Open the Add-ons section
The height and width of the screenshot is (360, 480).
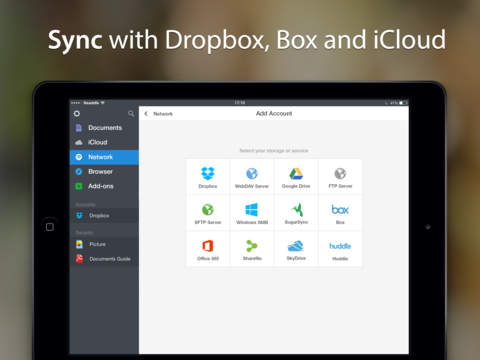click(x=104, y=186)
